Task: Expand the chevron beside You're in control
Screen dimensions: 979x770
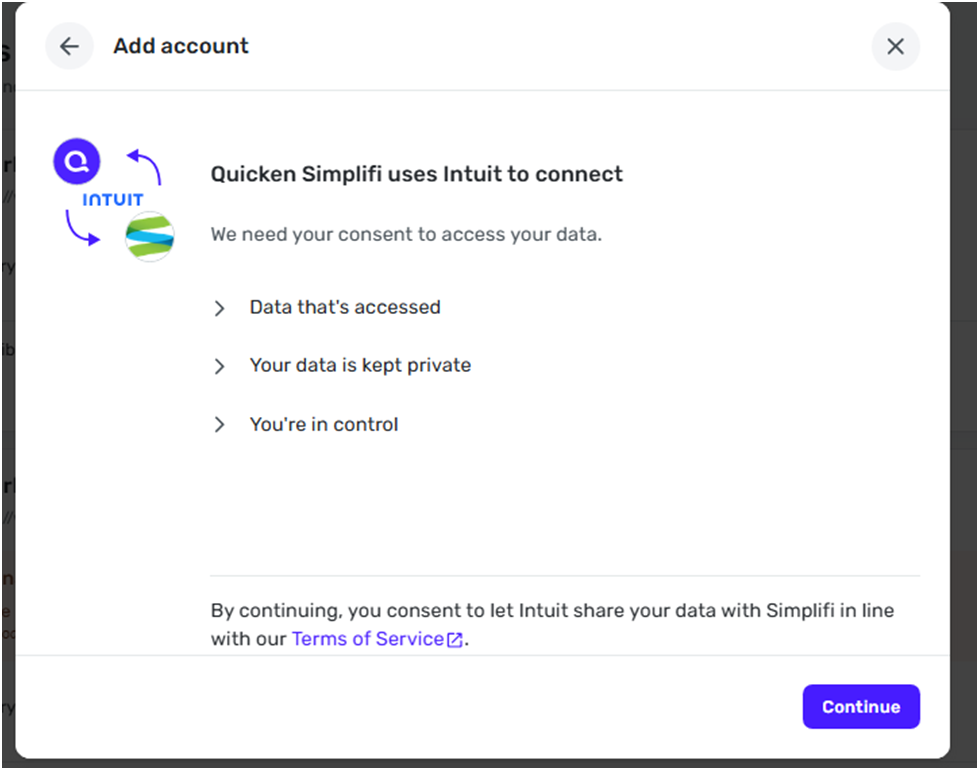Action: [x=220, y=425]
